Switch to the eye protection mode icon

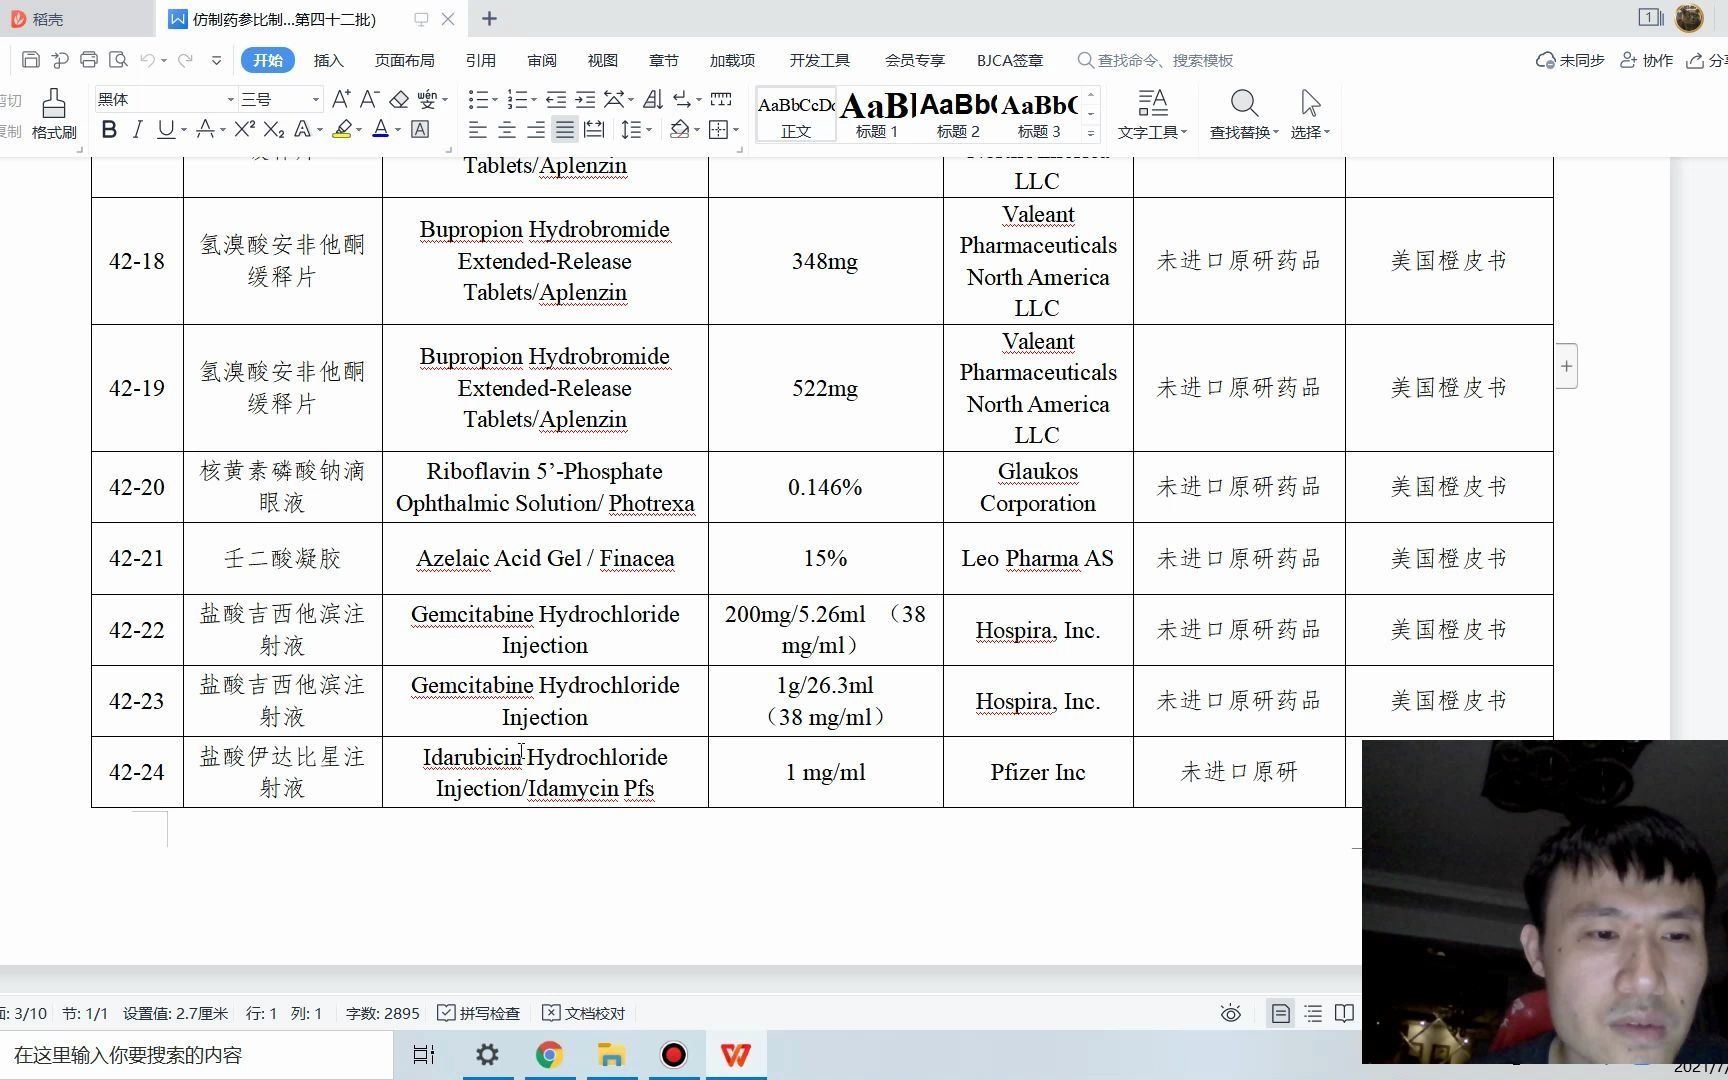pyautogui.click(x=1231, y=1013)
